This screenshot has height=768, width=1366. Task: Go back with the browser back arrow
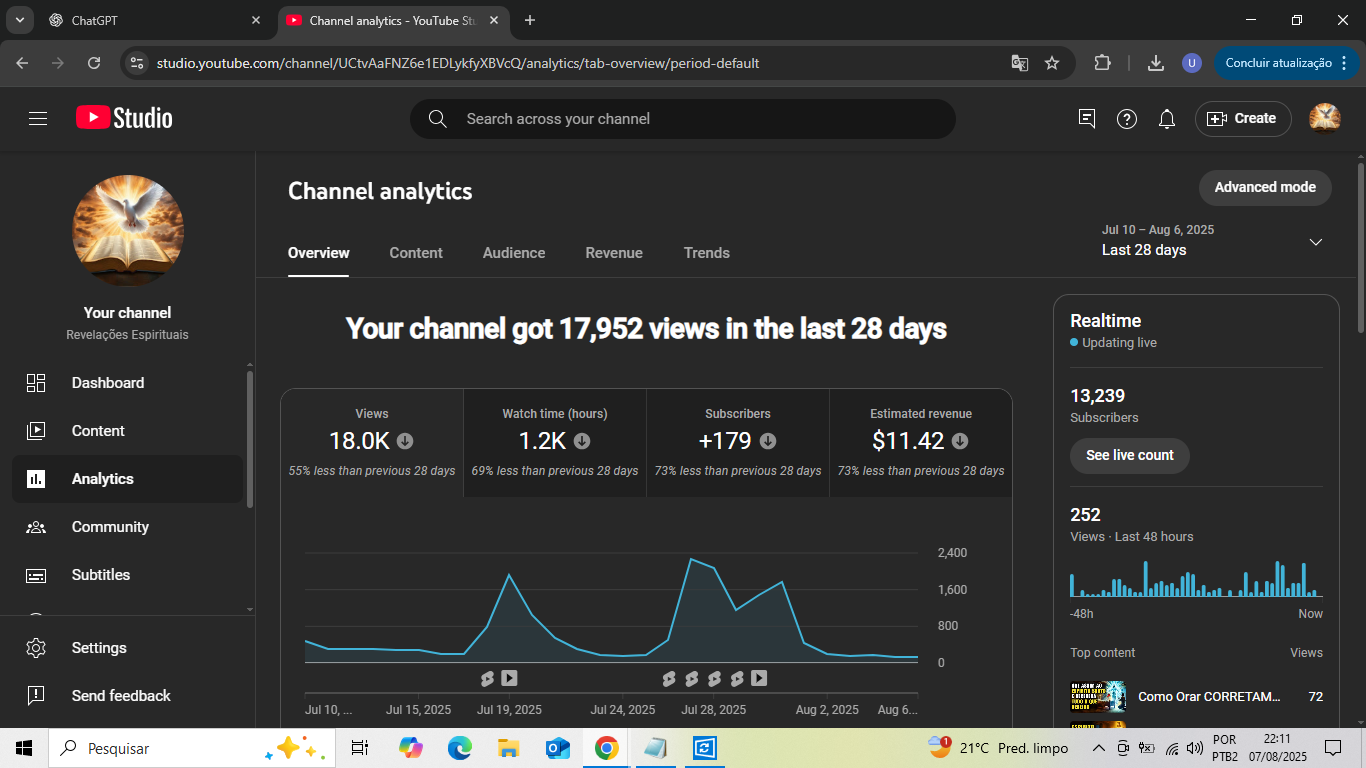(23, 63)
